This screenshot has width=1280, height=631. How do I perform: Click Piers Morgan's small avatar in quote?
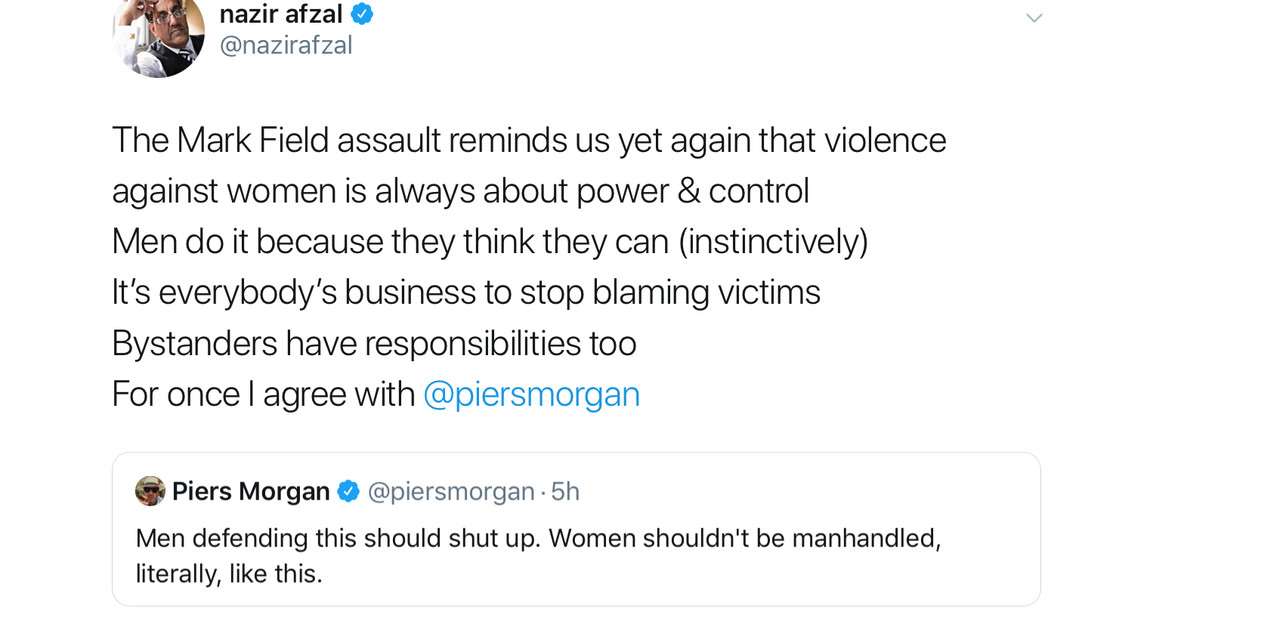[150, 491]
